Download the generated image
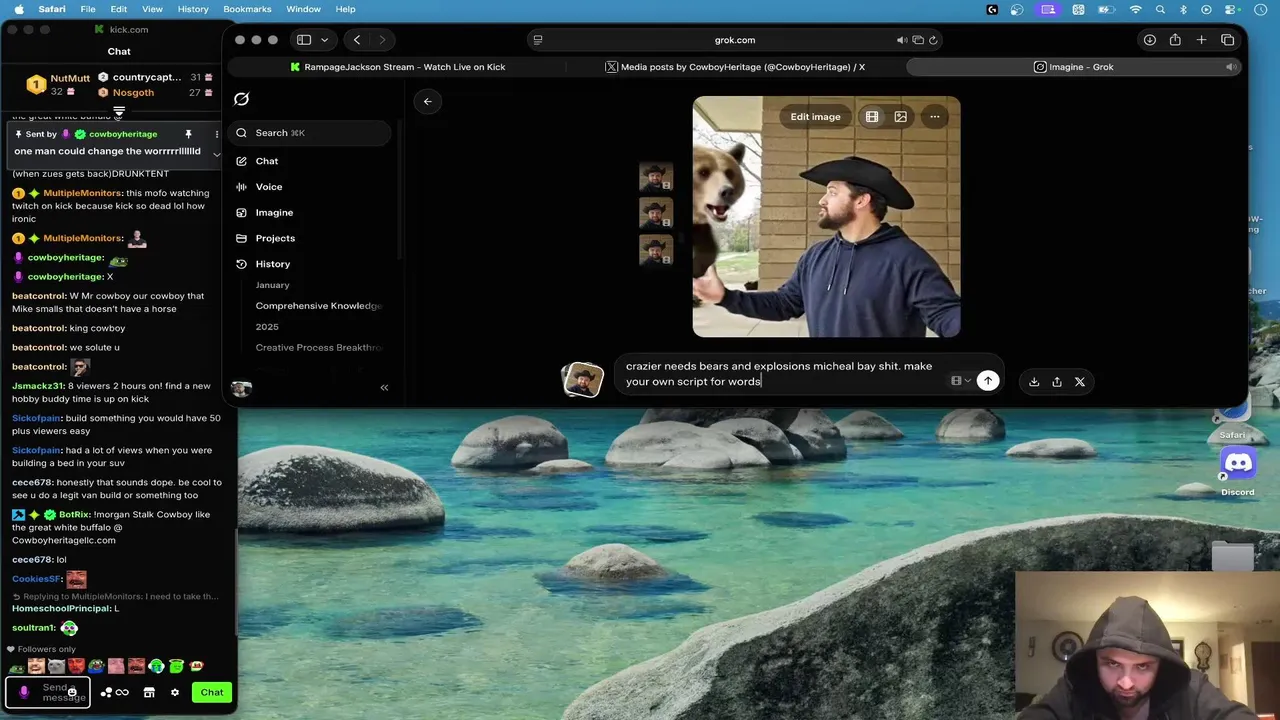Viewport: 1280px width, 720px height. [x=1034, y=382]
